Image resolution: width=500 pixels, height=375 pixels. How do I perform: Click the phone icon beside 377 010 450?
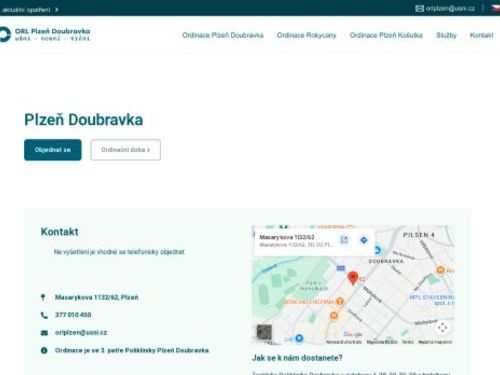44,315
